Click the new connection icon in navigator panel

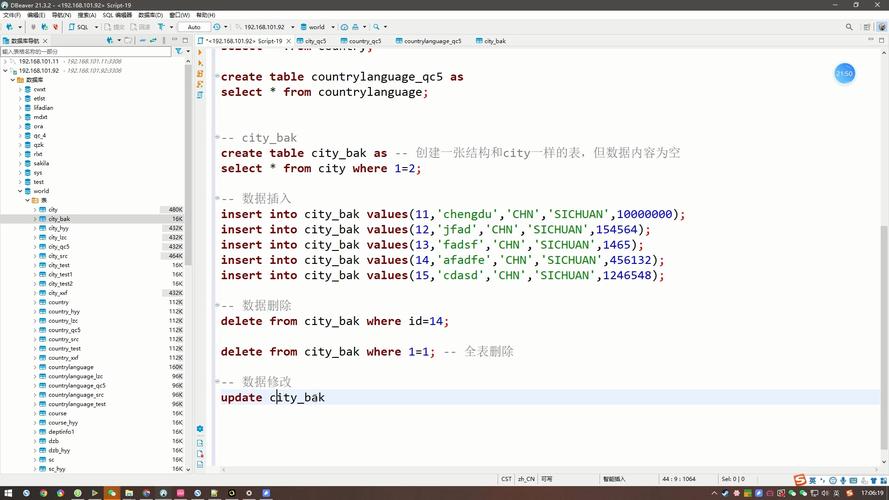coord(110,41)
